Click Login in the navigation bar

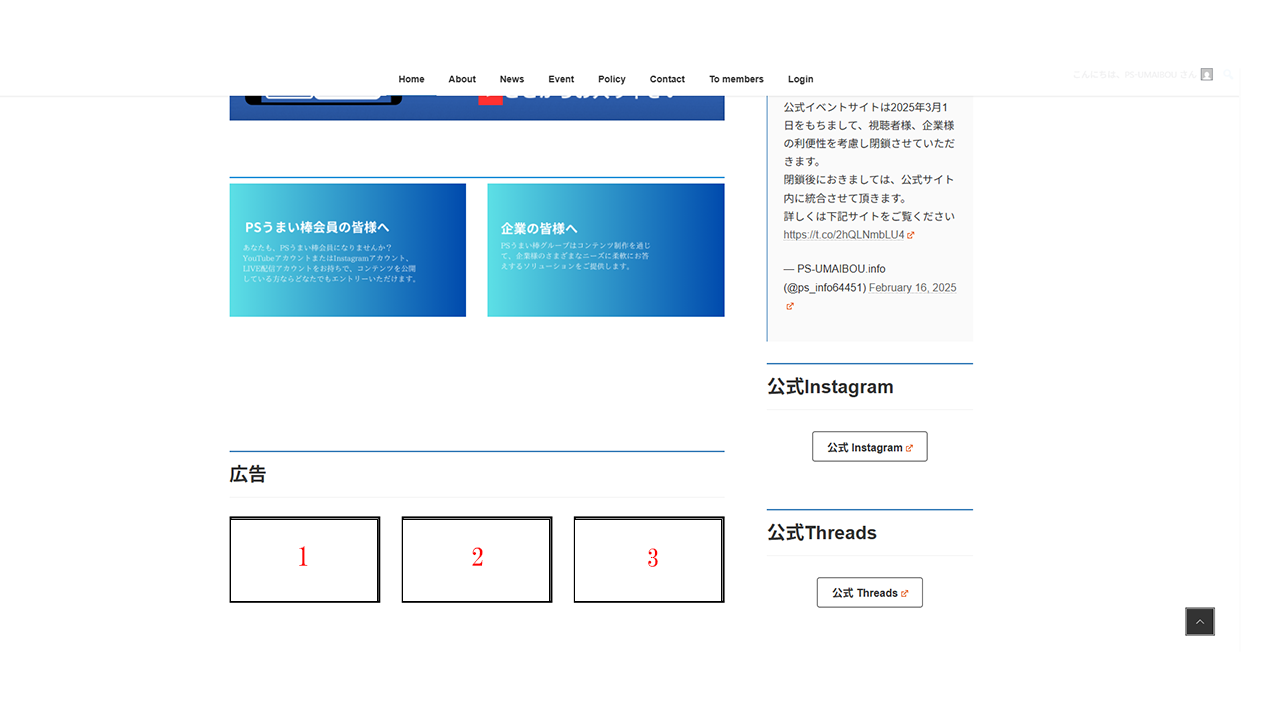coord(800,79)
